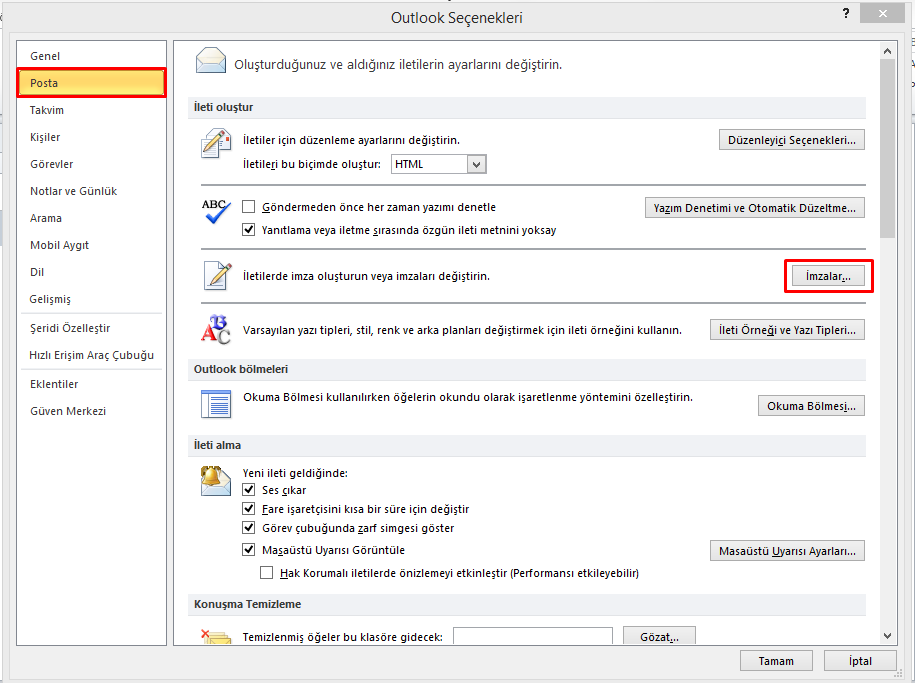The width and height of the screenshot is (915, 683).
Task: Open the Arama category
Action: tap(92, 218)
